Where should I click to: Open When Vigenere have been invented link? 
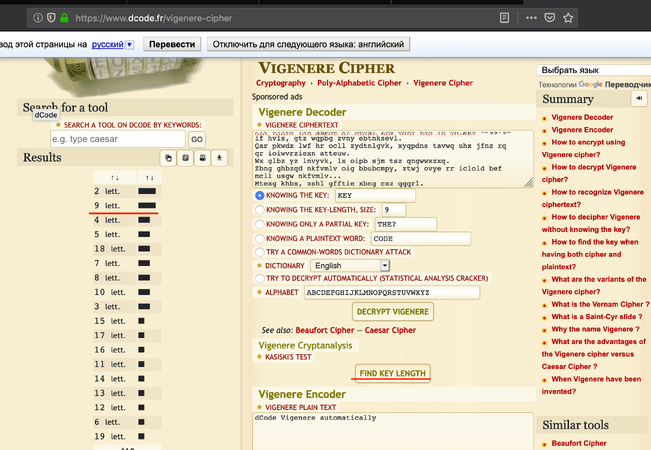591,385
